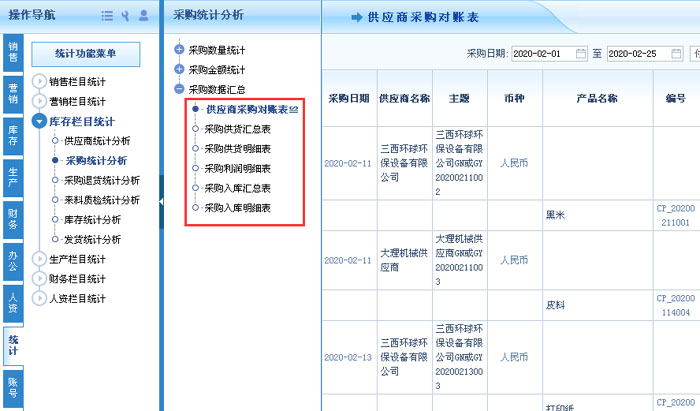Select 采购供货汇总表 report
The image size is (700, 411).
[237, 129]
